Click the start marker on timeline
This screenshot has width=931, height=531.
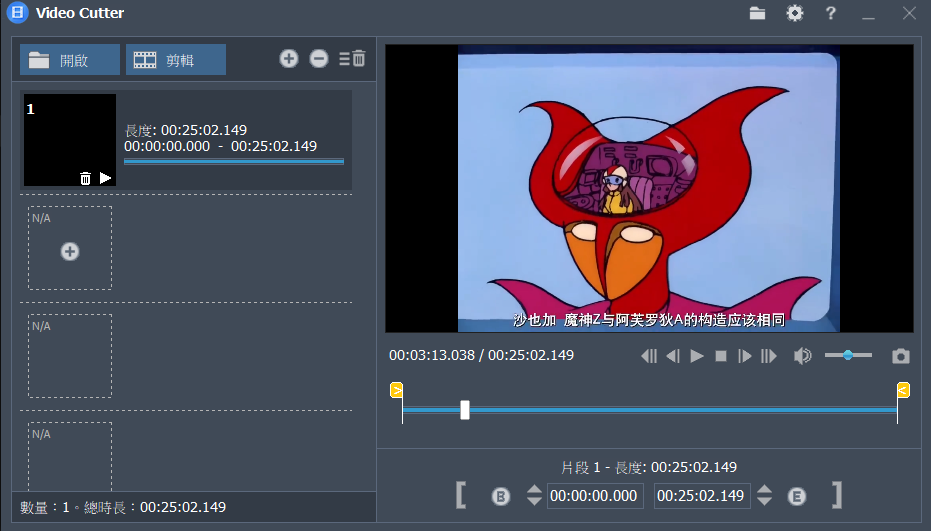397,390
